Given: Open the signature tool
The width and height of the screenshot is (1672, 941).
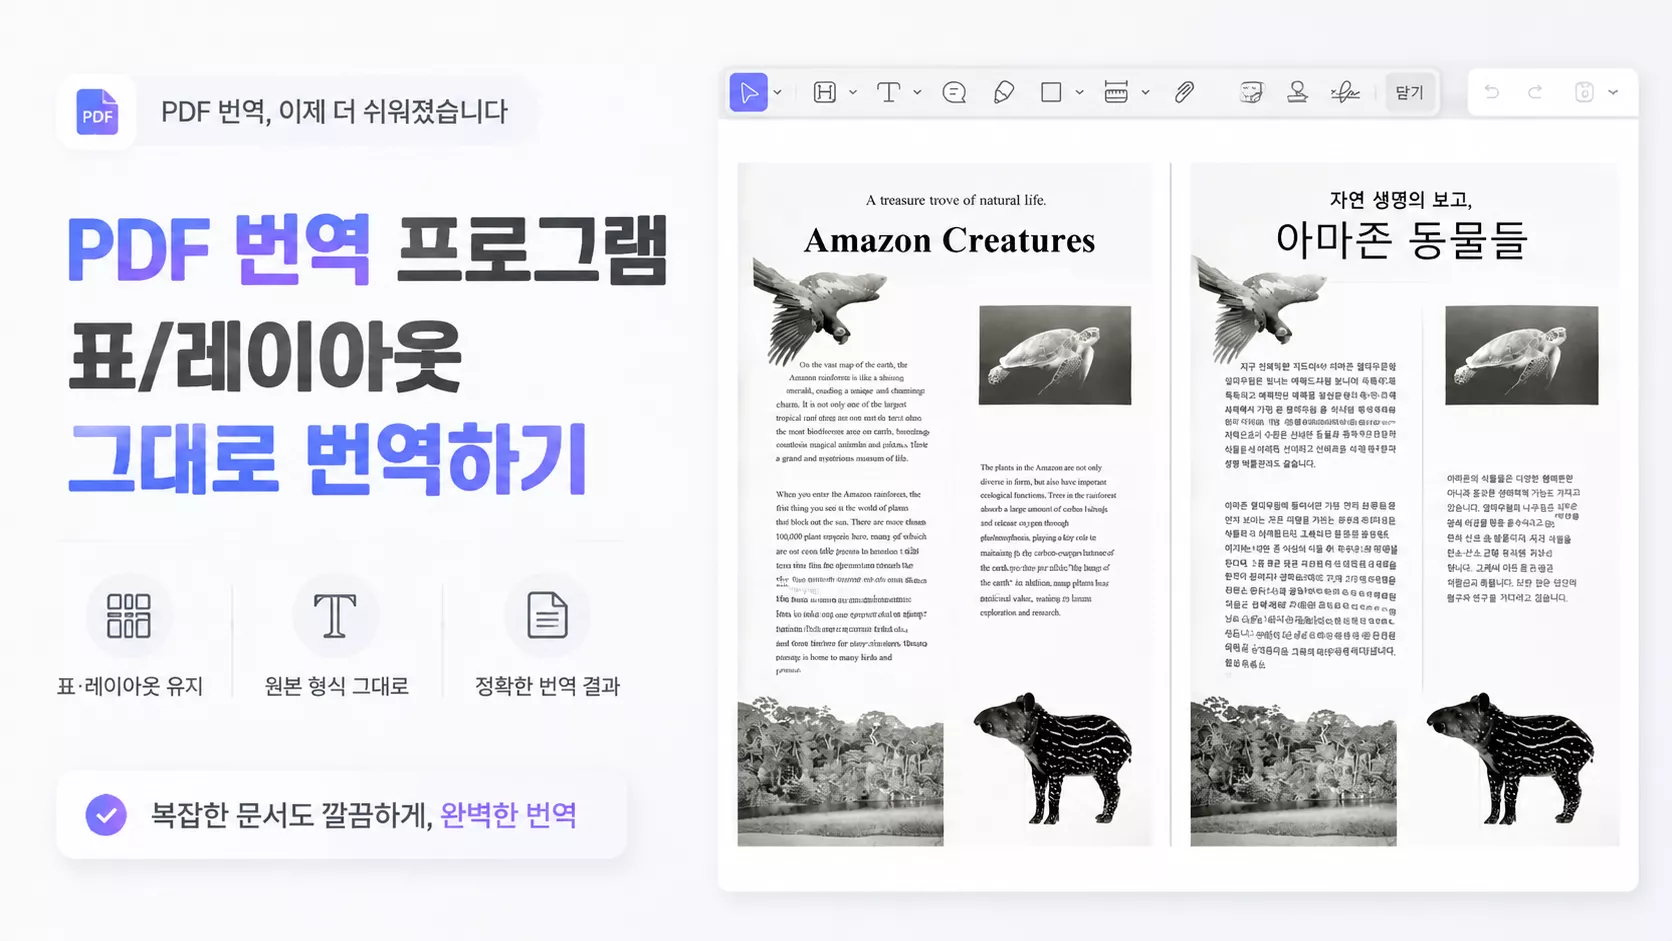Looking at the screenshot, I should click(1345, 92).
